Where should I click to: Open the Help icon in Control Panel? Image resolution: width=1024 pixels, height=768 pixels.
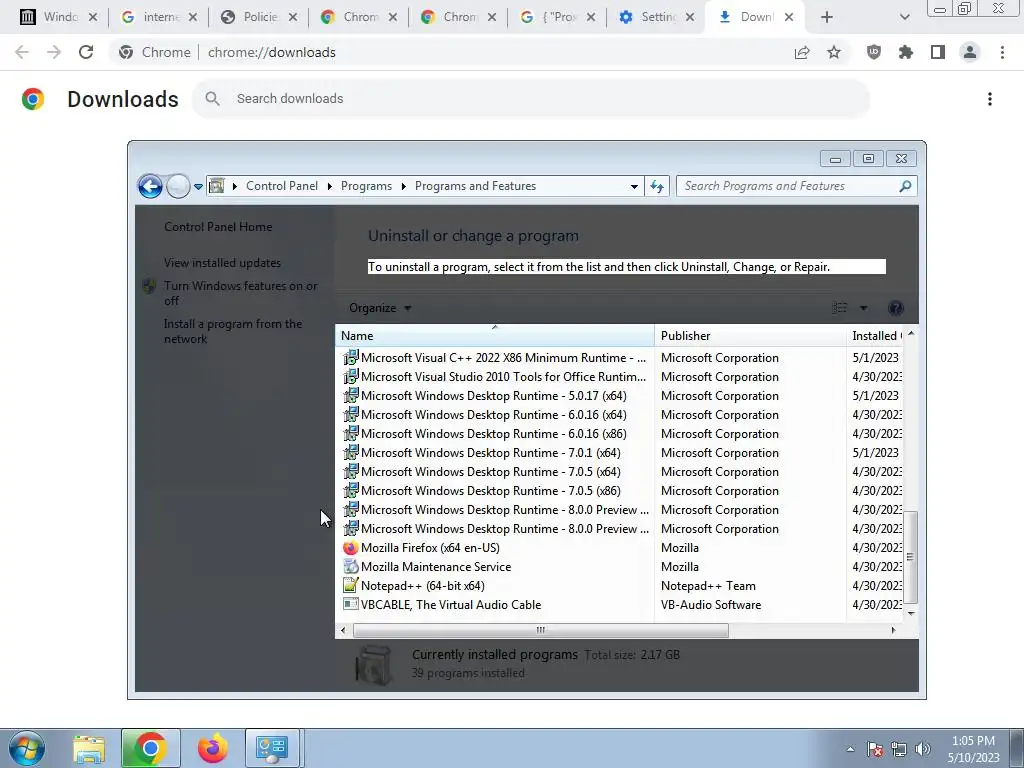tap(895, 308)
